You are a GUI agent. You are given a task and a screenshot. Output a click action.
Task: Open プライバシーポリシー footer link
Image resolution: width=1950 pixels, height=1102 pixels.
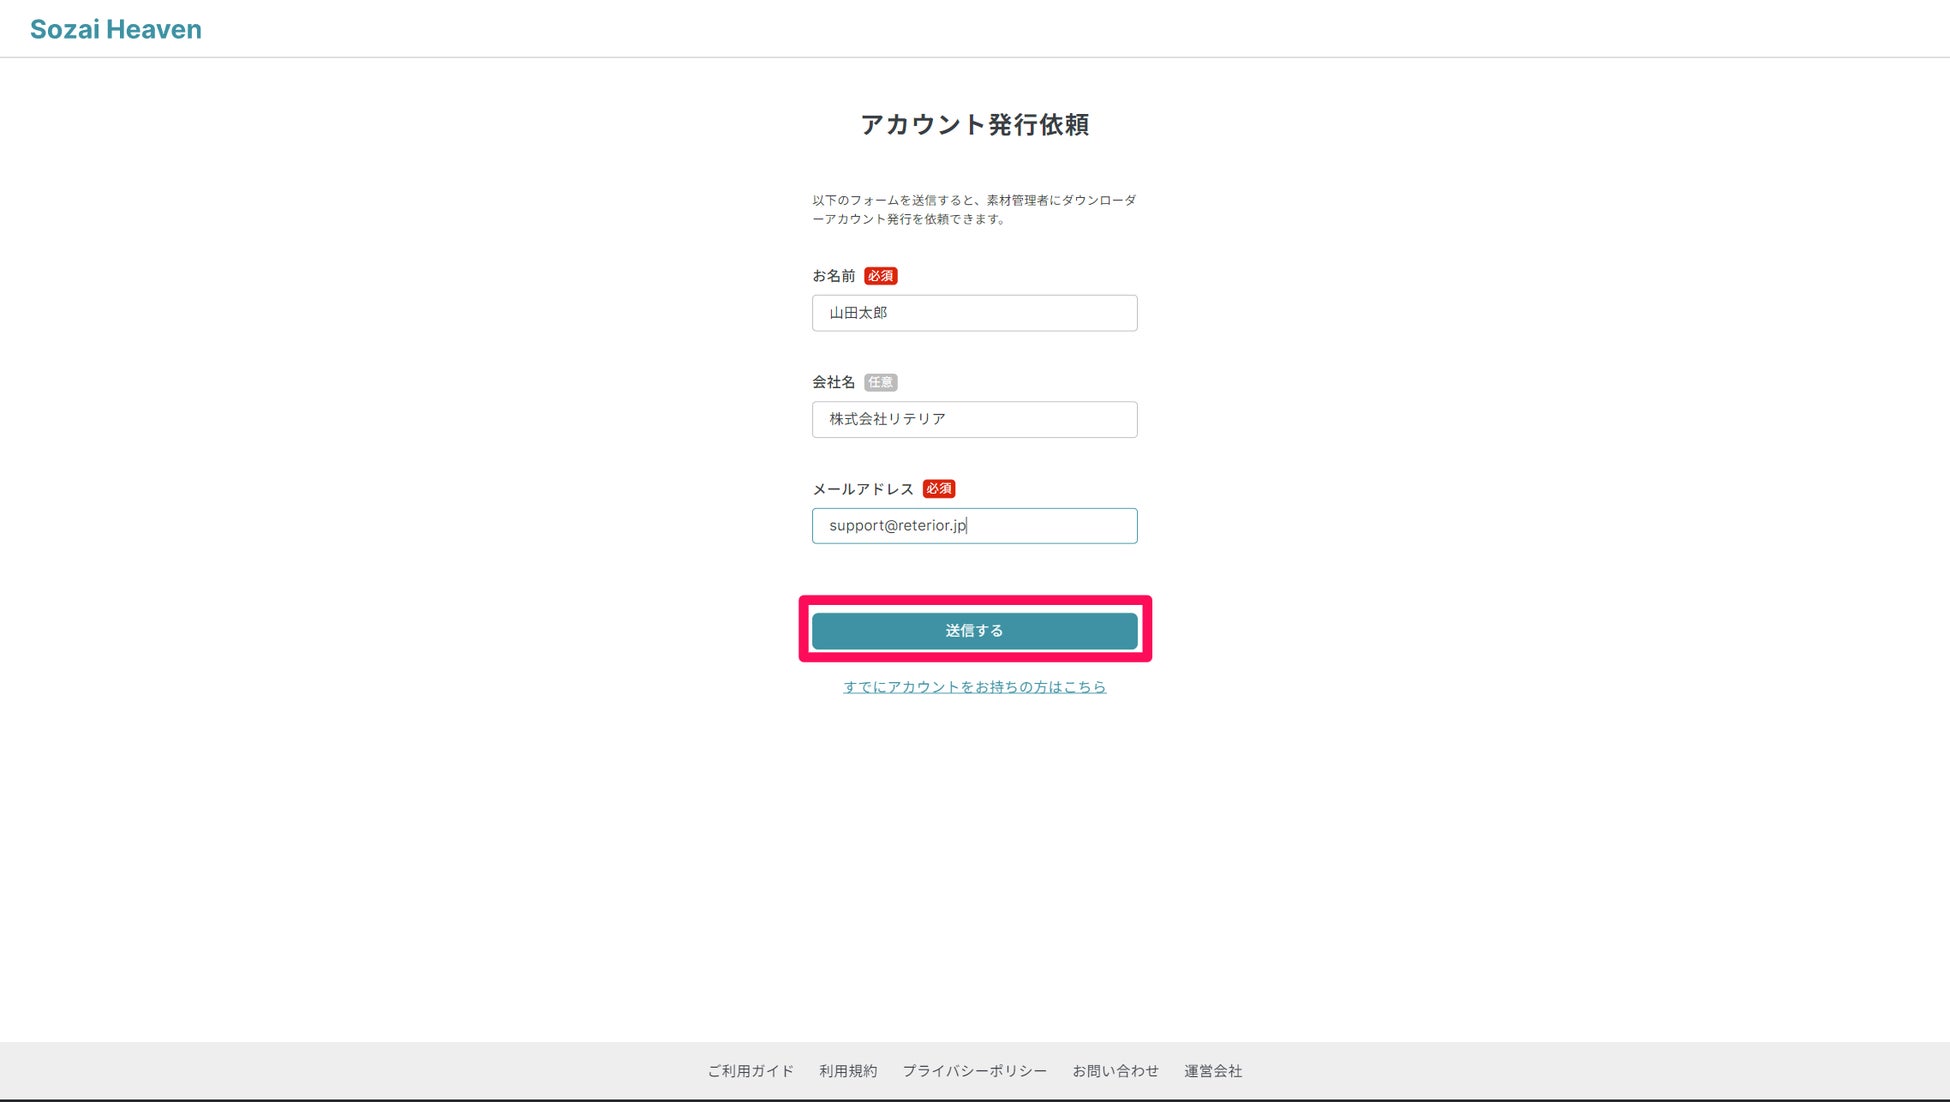pos(974,1071)
